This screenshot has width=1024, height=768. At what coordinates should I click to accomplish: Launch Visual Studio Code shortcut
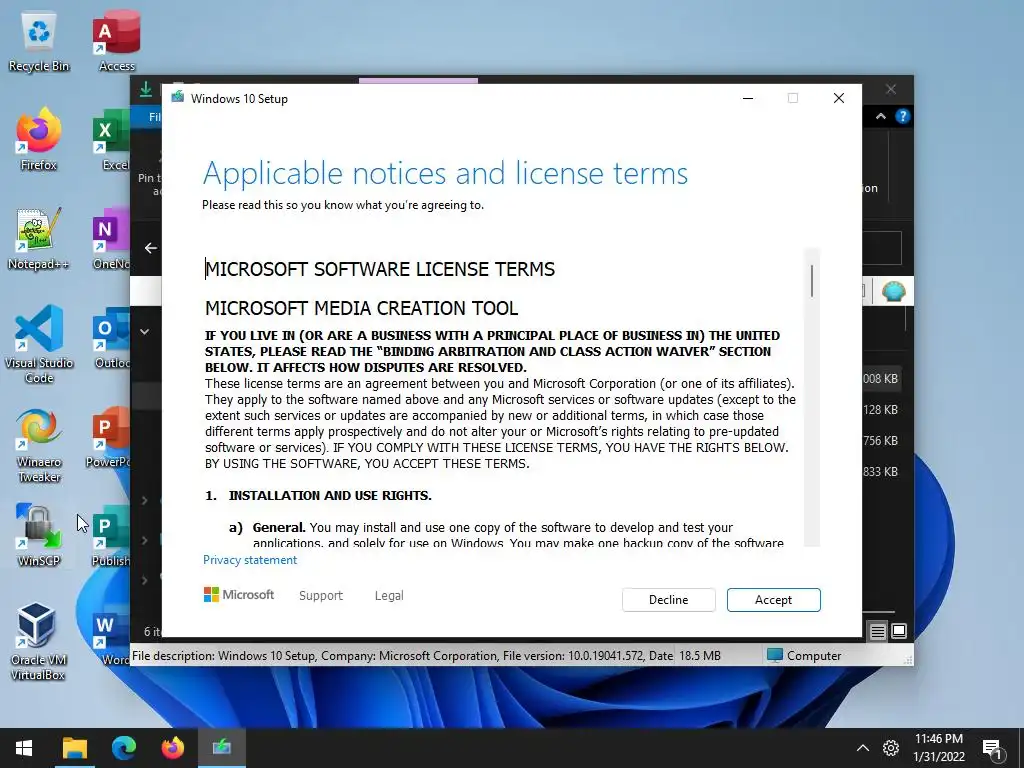click(x=39, y=345)
